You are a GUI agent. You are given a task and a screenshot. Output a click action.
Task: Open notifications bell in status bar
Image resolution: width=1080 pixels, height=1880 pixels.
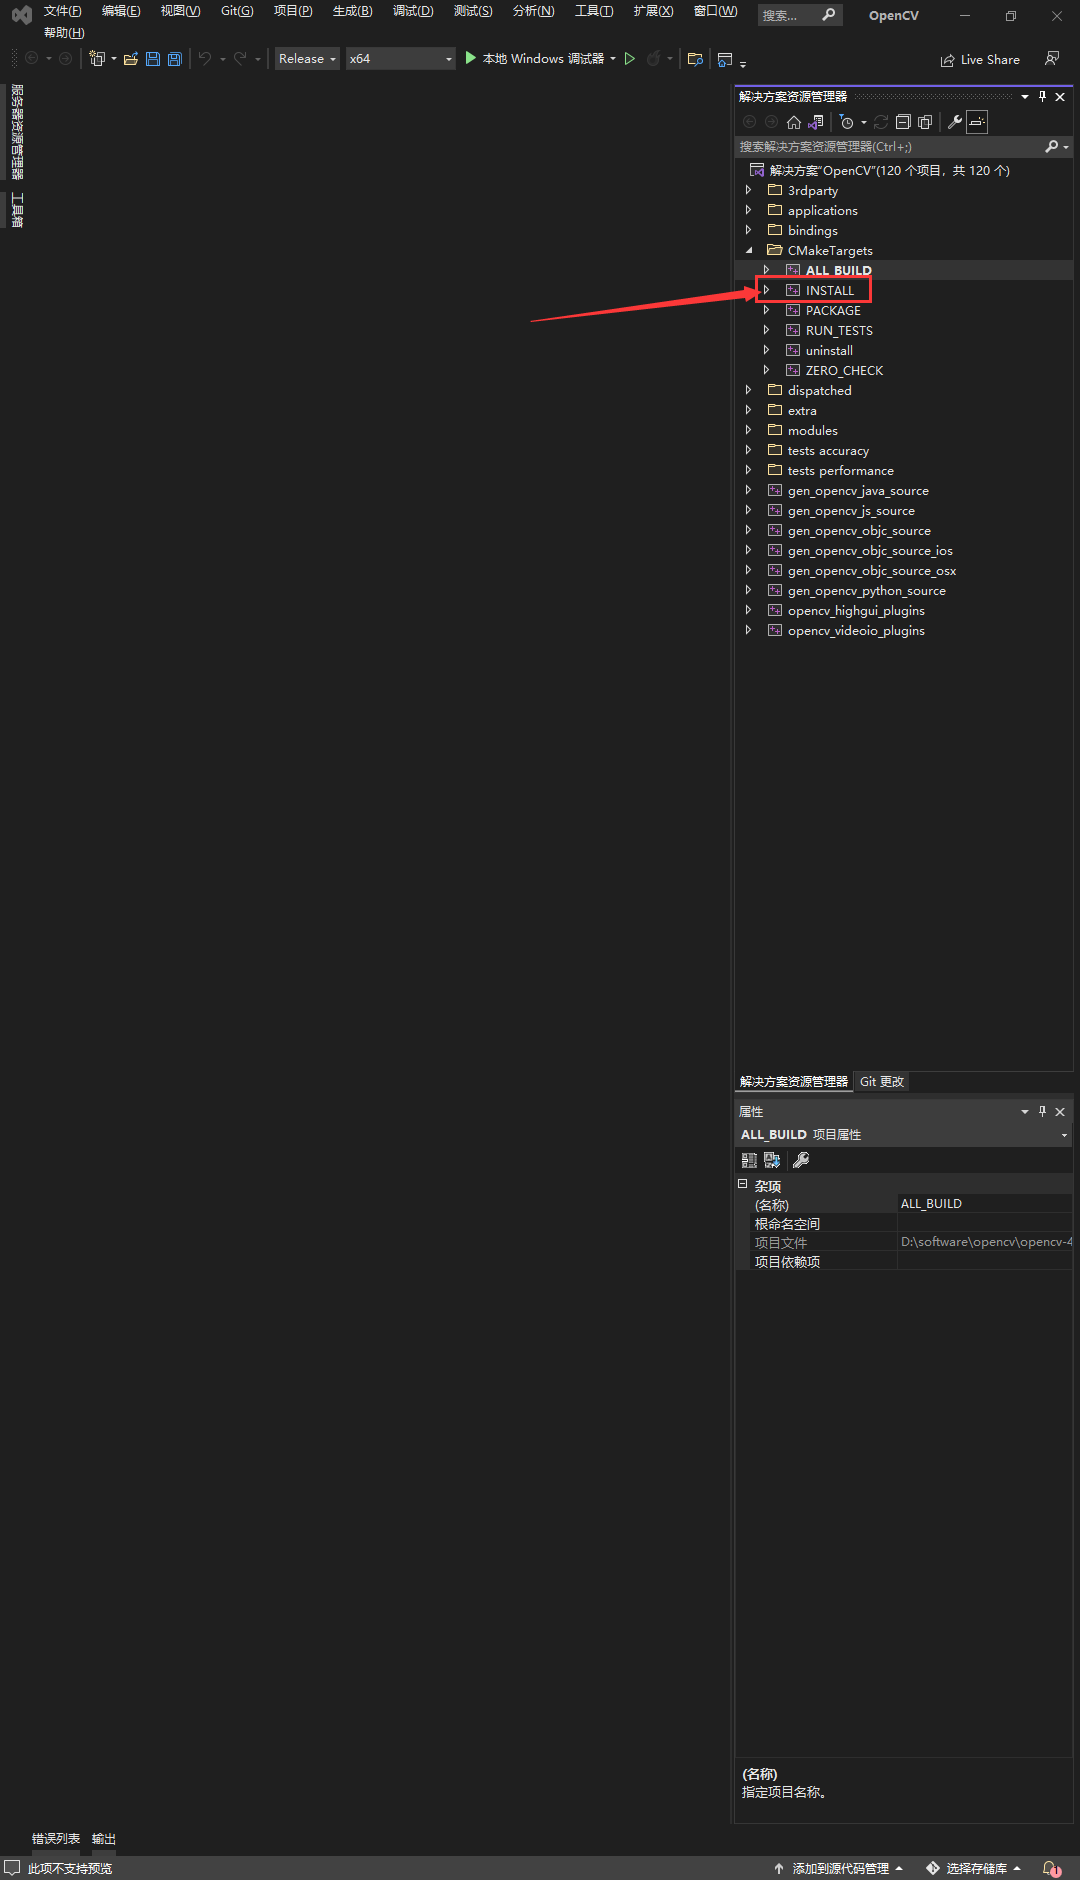click(x=1052, y=1868)
